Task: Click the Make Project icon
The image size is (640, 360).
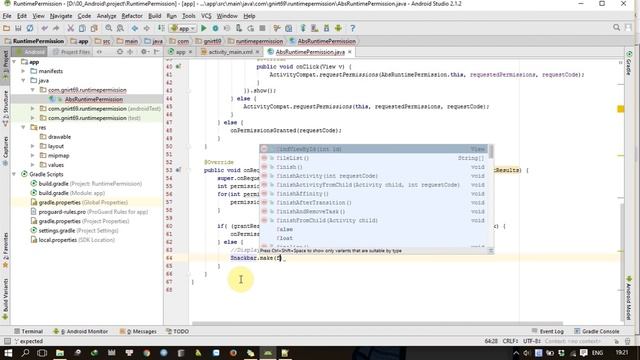Action: [161, 28]
